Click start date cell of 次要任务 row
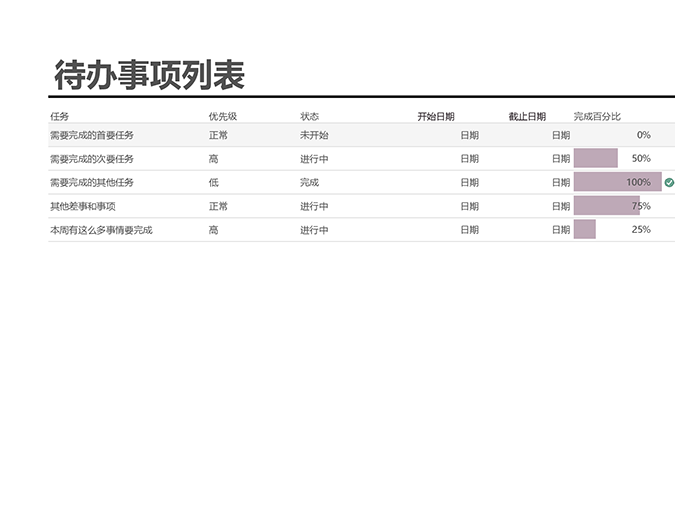Screen dimensions: 675x520 [469, 159]
